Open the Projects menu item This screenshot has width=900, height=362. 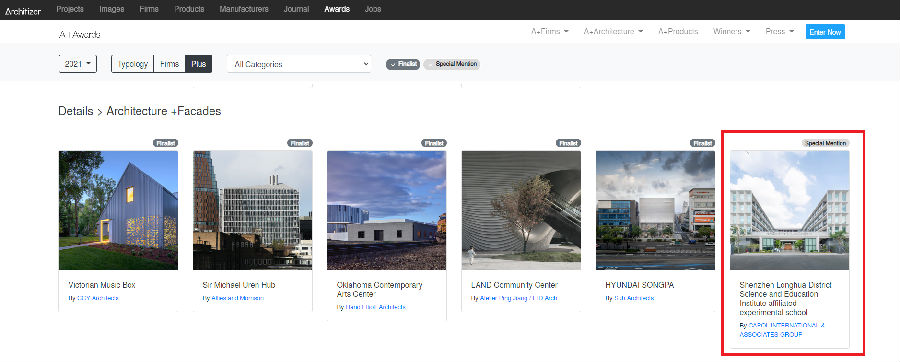point(70,9)
